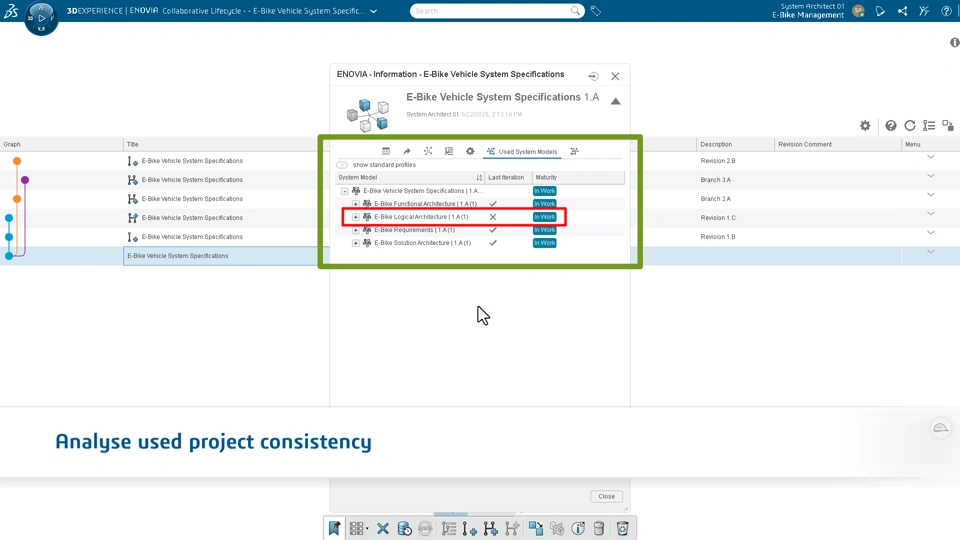Click the Description column header
This screenshot has height=540, width=960.
point(716,144)
